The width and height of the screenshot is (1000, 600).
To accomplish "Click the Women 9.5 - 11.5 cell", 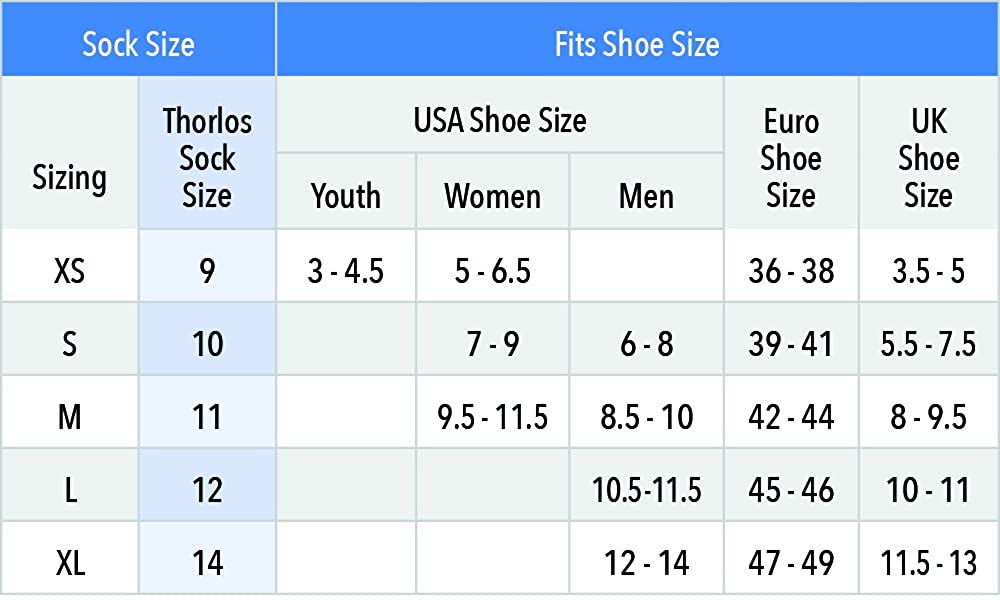I will click(493, 416).
